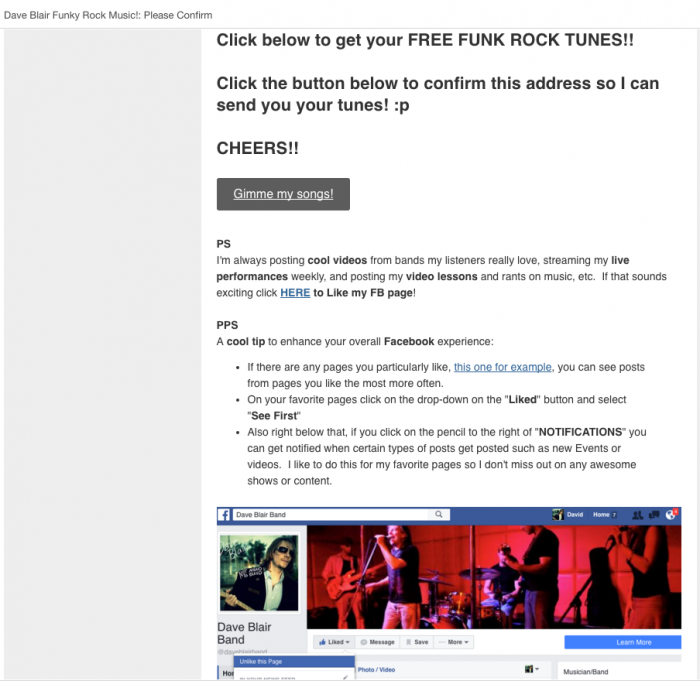Click the blue Learn More button

click(623, 642)
